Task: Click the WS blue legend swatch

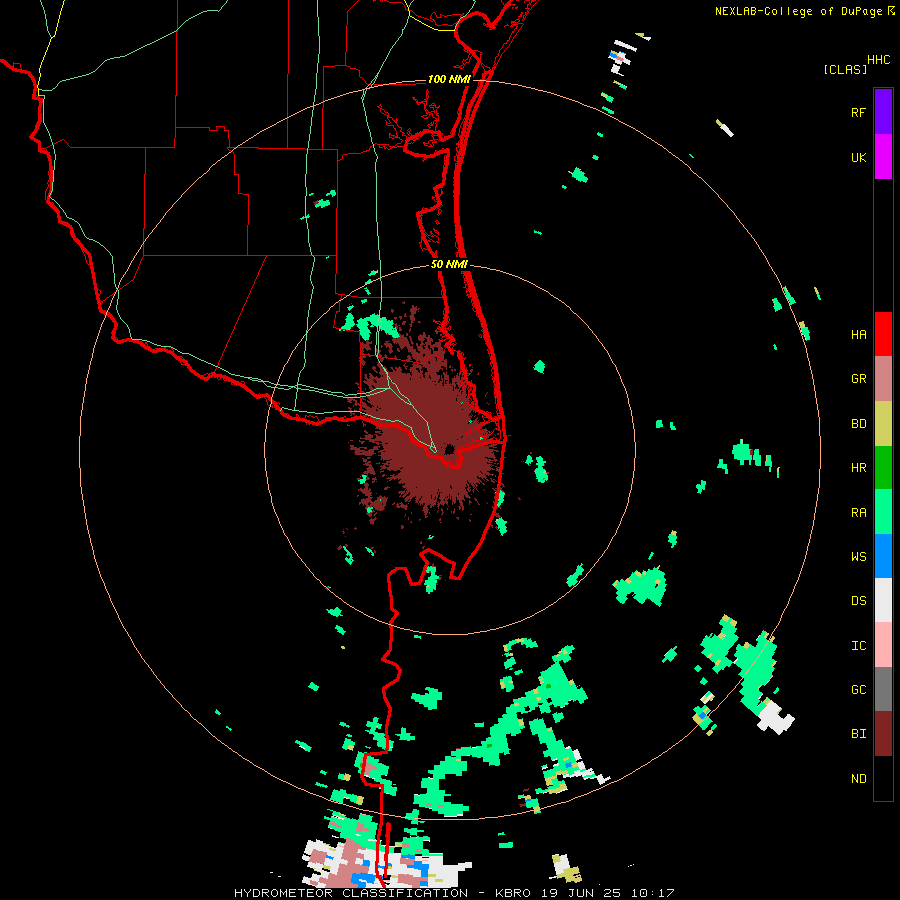Action: click(883, 556)
